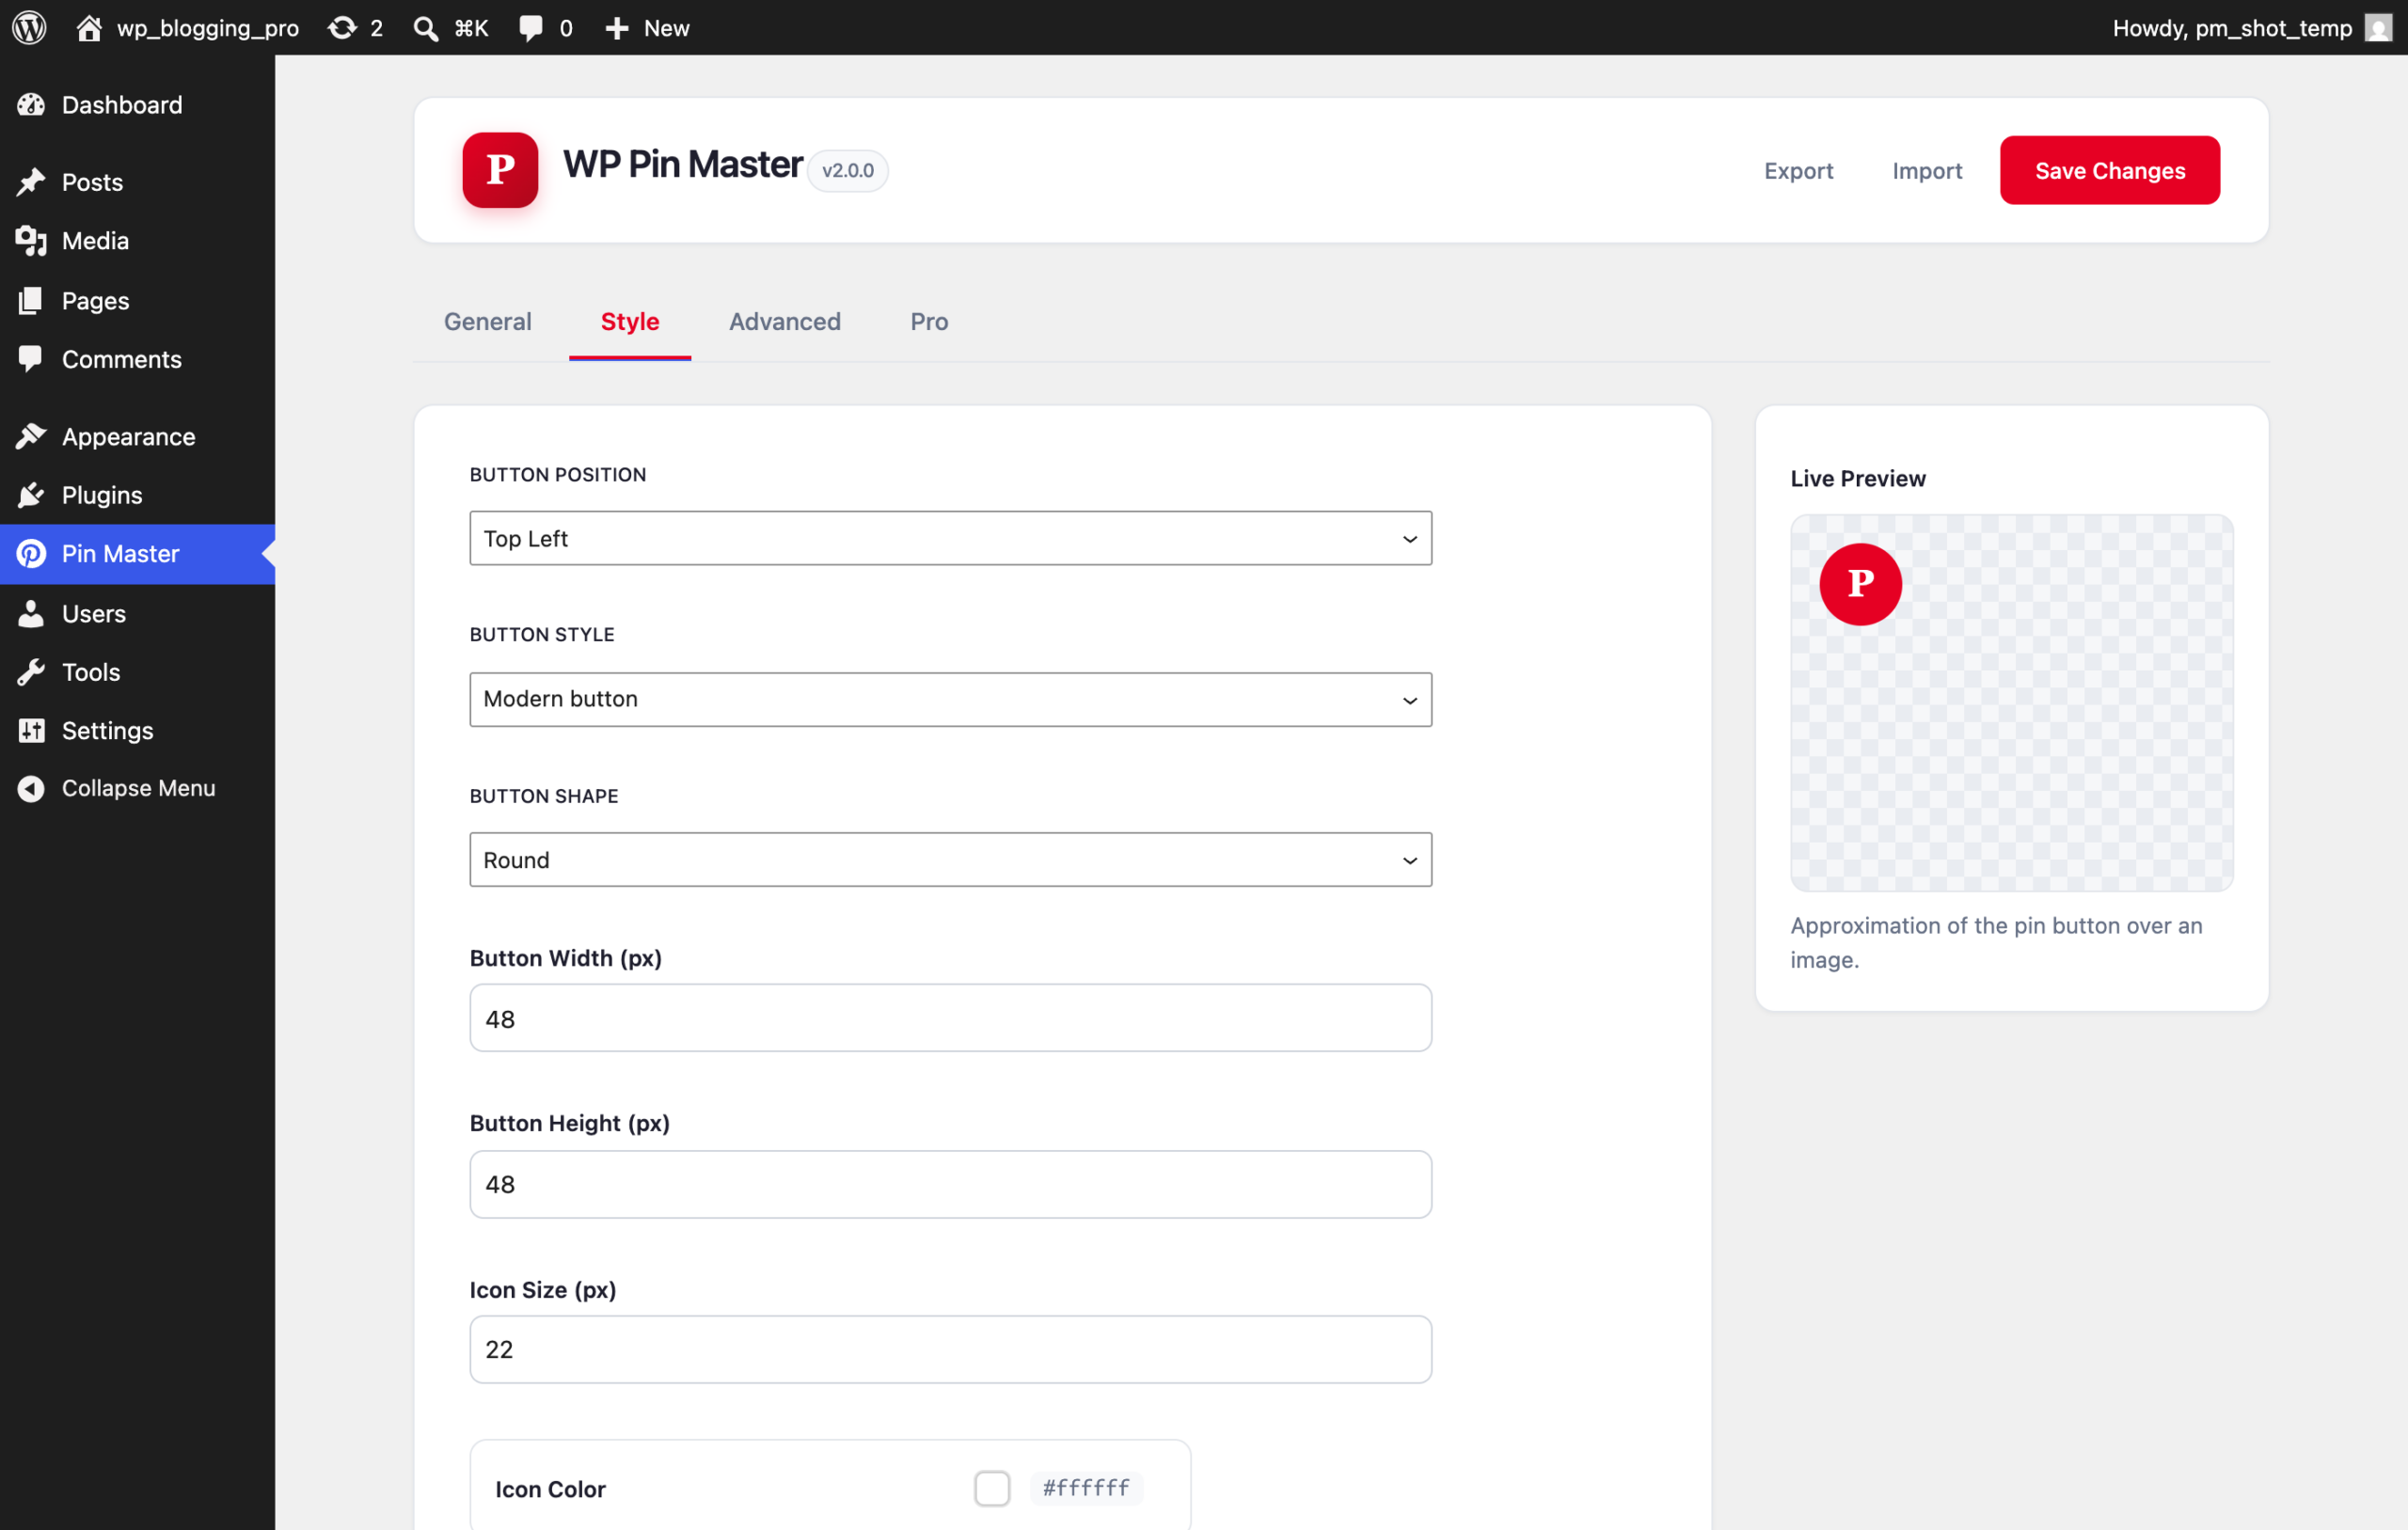2408x1530 pixels.
Task: Collapse the admin menu
Action: tap(137, 788)
